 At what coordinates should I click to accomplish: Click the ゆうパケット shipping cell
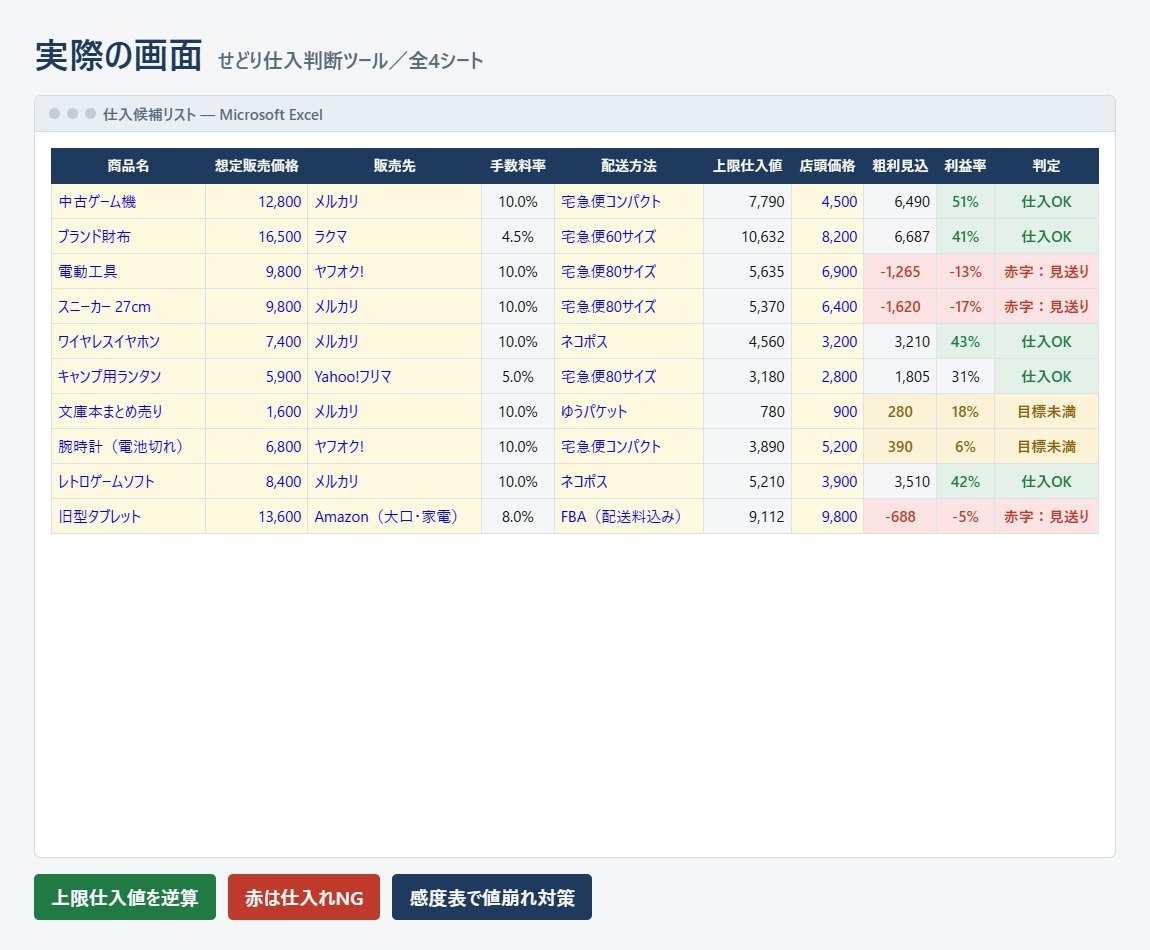point(629,412)
